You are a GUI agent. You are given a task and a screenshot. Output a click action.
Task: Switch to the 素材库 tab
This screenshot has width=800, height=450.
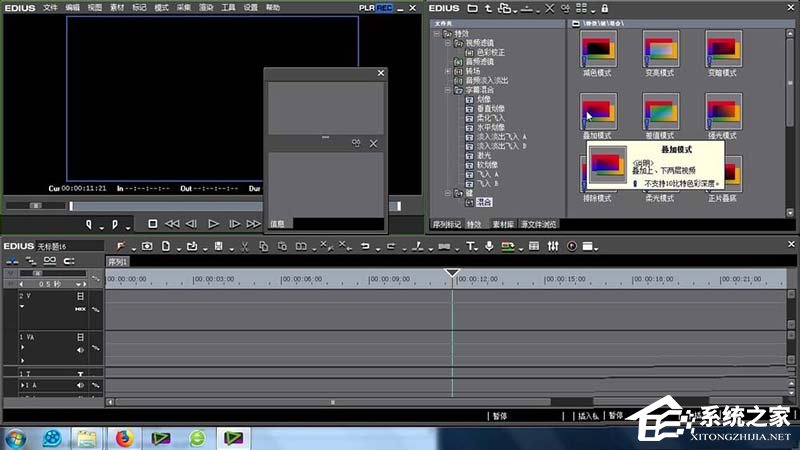coord(501,224)
